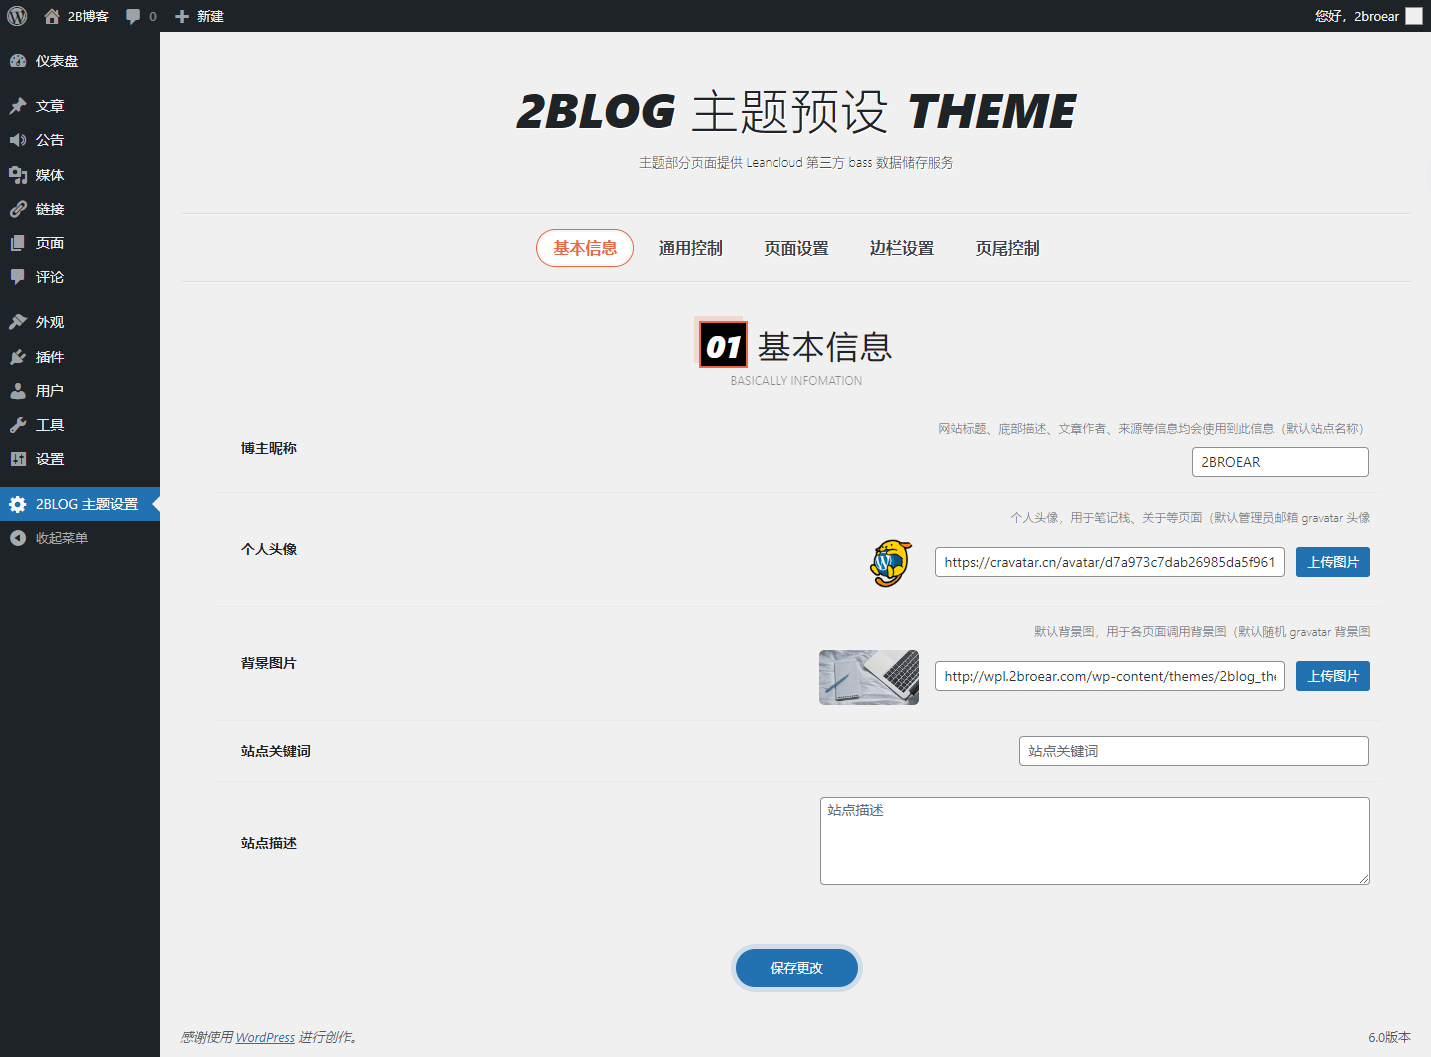
Task: Click 上传图片 for 背景图片
Action: coord(1333,676)
